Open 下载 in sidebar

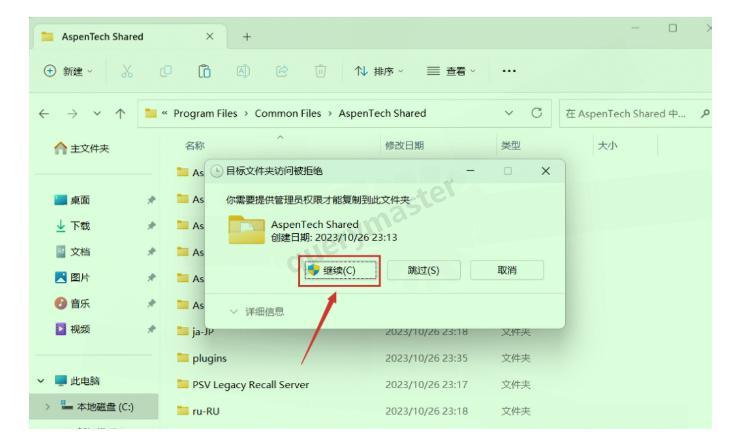coord(72,226)
